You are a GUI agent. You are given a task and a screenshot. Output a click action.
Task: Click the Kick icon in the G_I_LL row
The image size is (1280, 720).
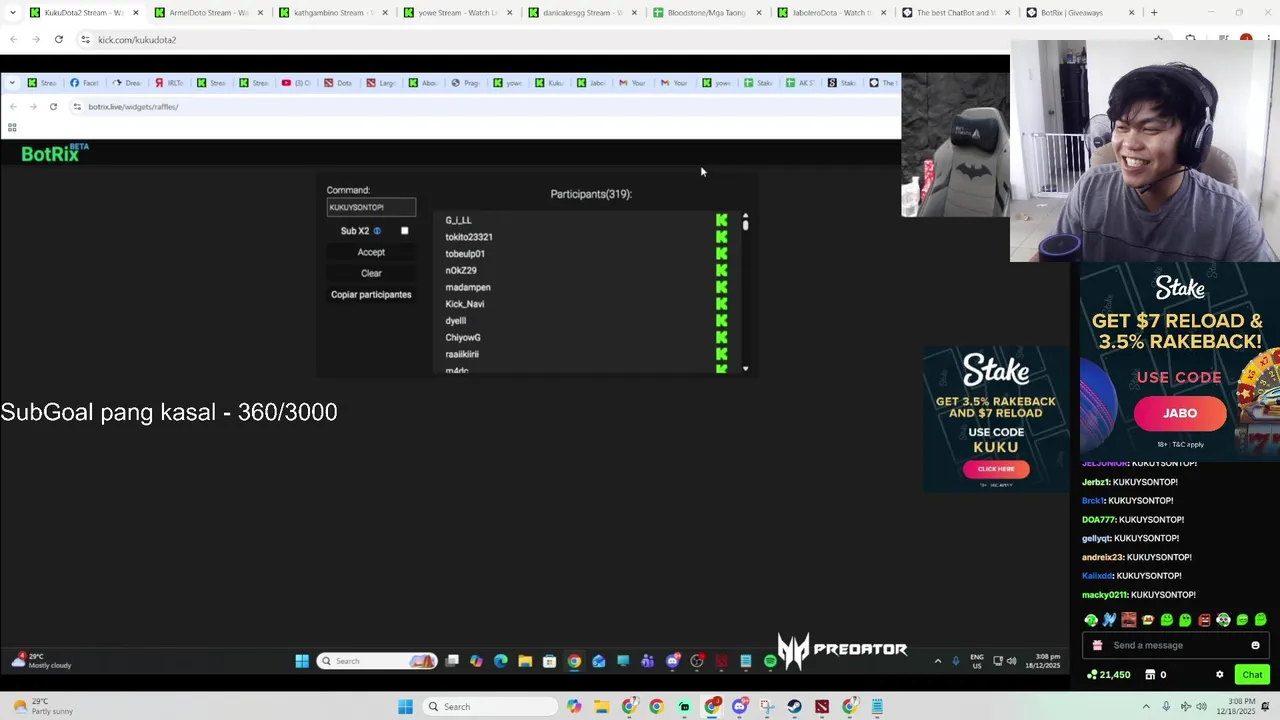point(722,220)
